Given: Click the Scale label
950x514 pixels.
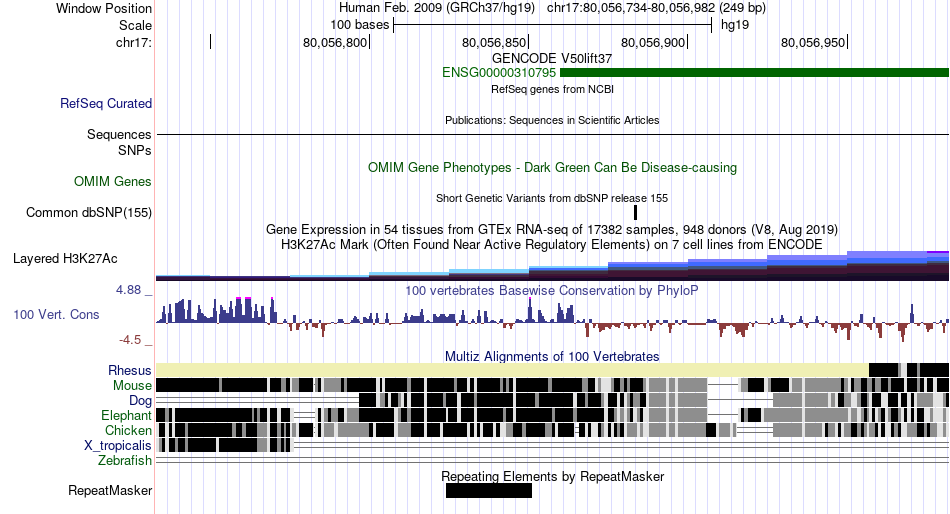Looking at the screenshot, I should [x=136, y=25].
